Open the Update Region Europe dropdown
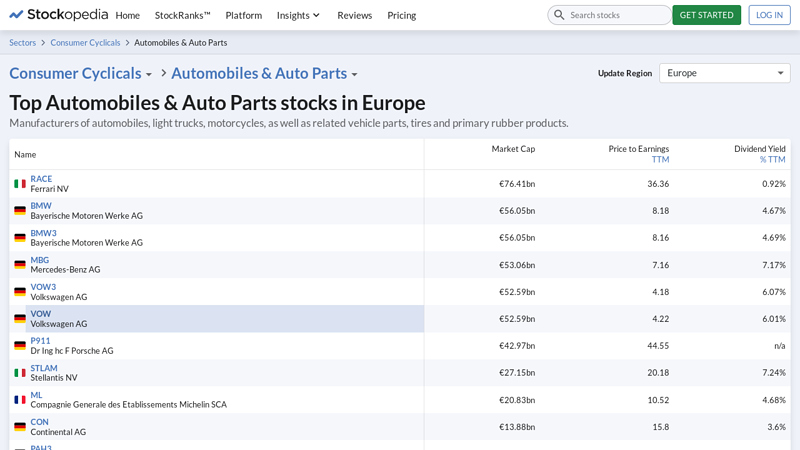 tap(724, 73)
